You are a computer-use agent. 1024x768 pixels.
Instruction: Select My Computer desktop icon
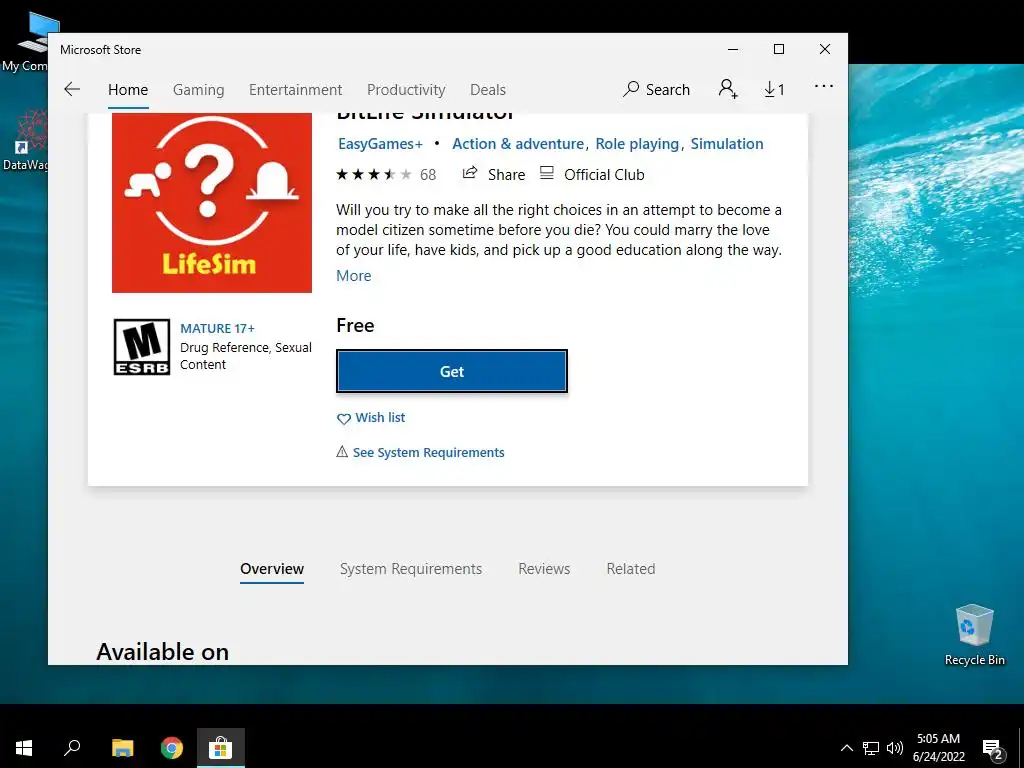[x=26, y=44]
